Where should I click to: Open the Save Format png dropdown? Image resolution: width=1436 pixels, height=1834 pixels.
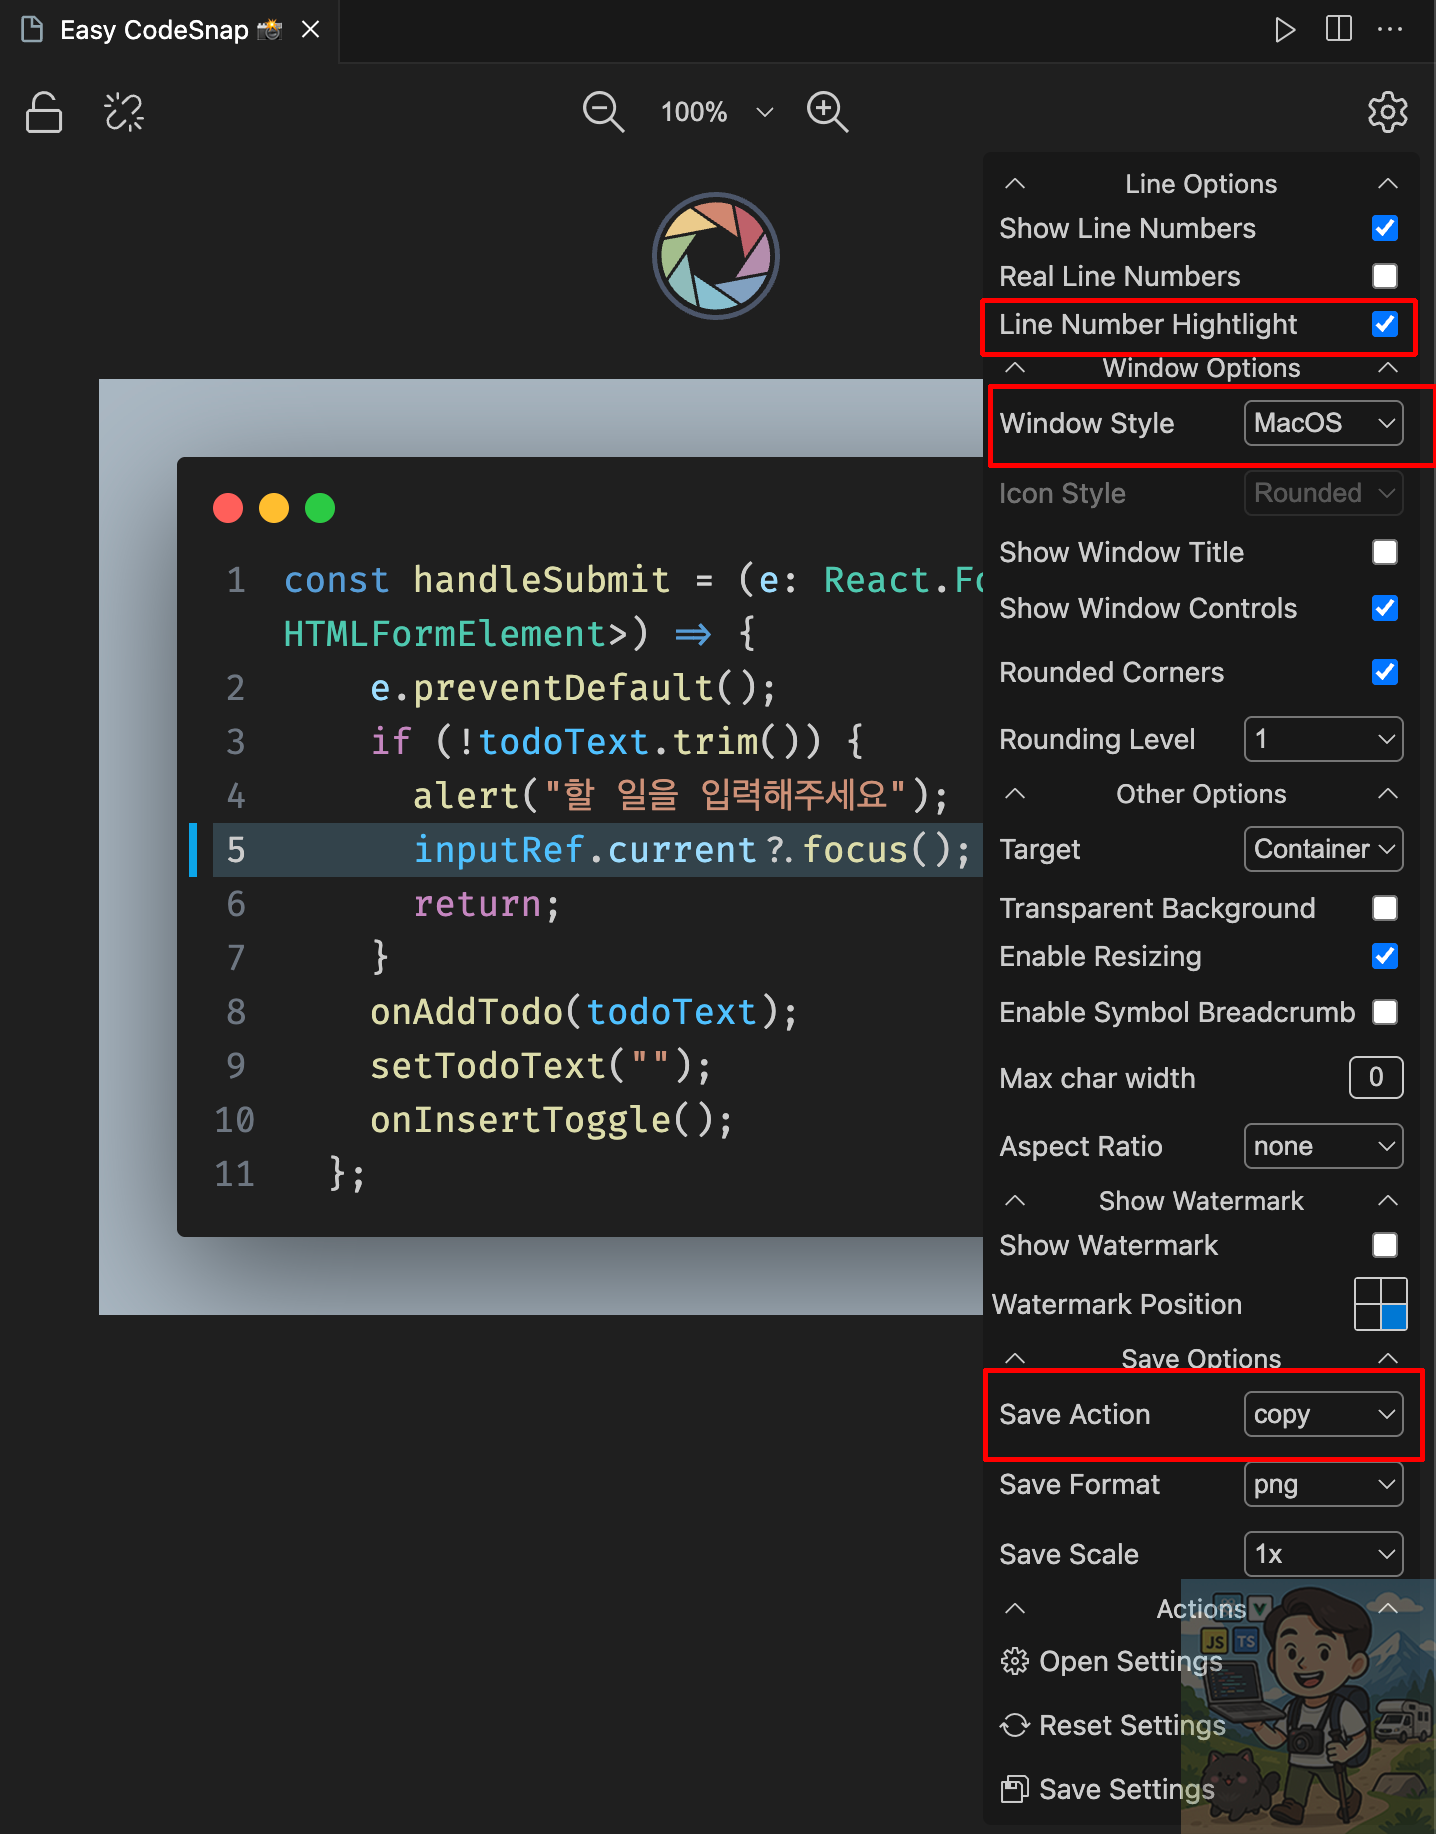(x=1323, y=1484)
